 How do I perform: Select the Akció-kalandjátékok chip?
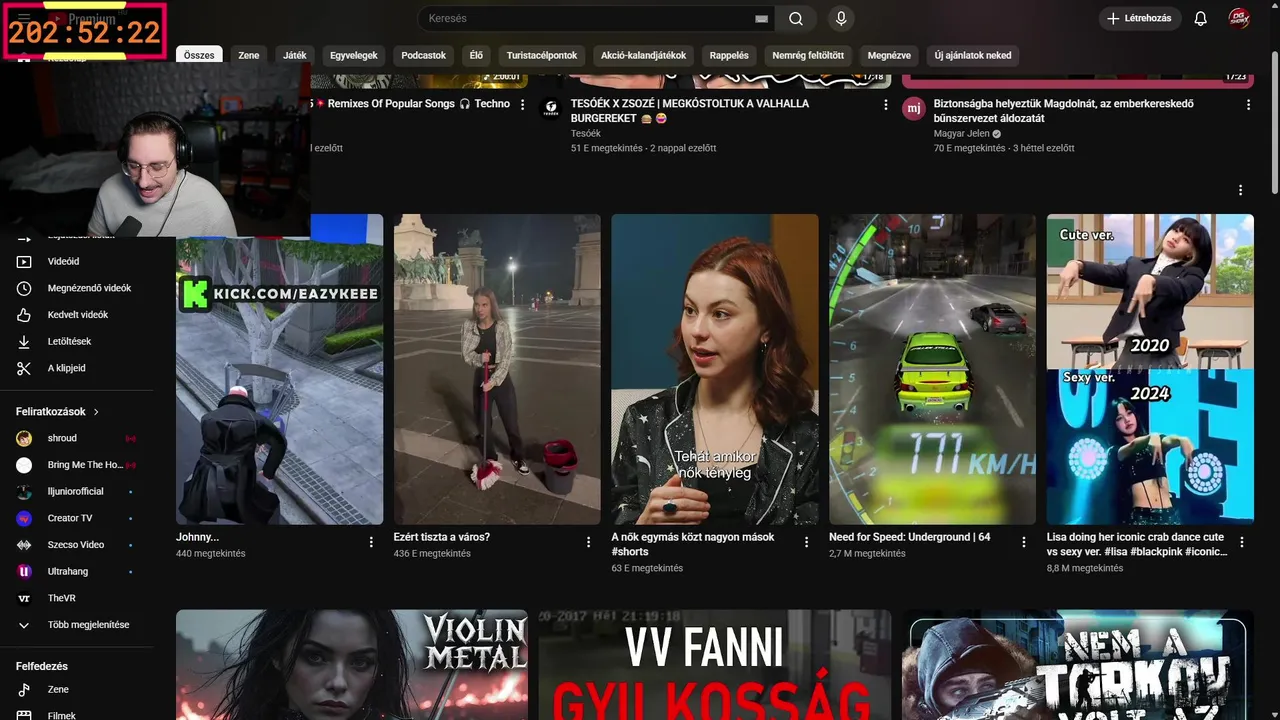[644, 56]
